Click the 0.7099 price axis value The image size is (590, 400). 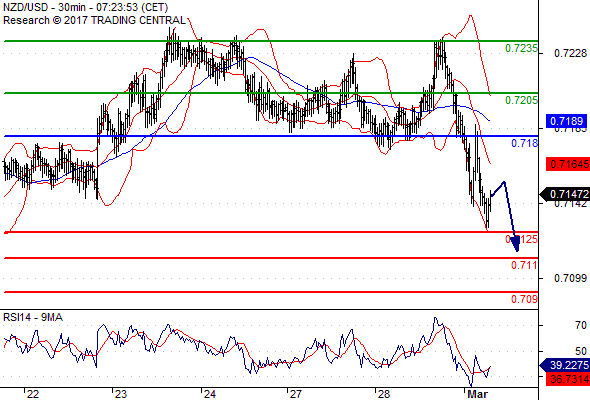pyautogui.click(x=570, y=278)
